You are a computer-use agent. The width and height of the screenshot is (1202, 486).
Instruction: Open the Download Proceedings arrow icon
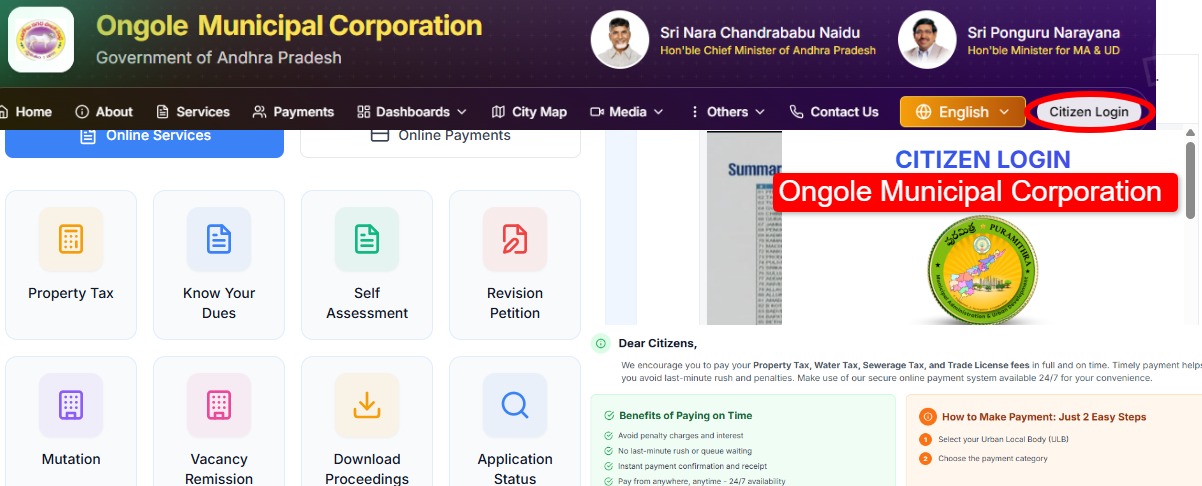point(367,405)
